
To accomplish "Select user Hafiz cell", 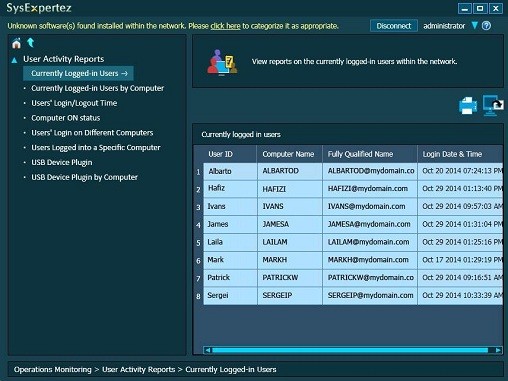I will tap(230, 189).
